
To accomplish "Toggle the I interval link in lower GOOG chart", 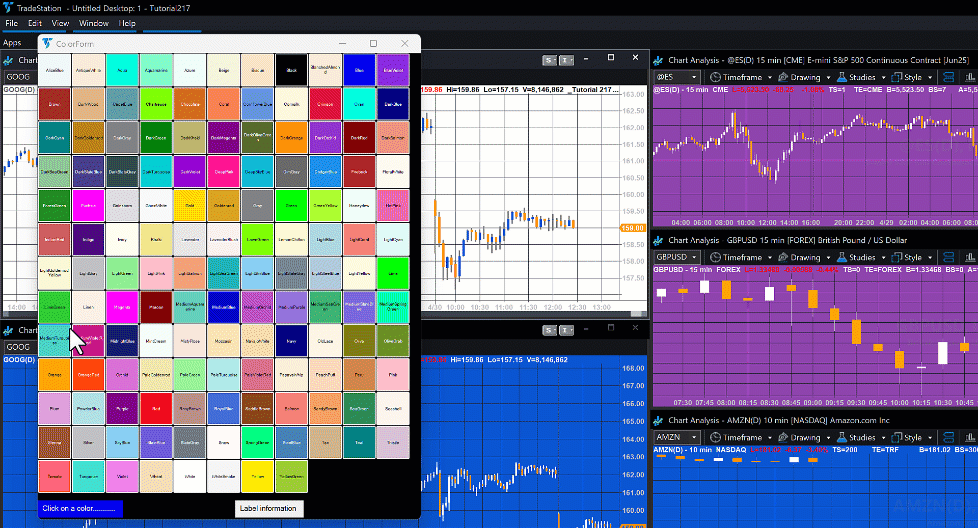I will (x=566, y=330).
